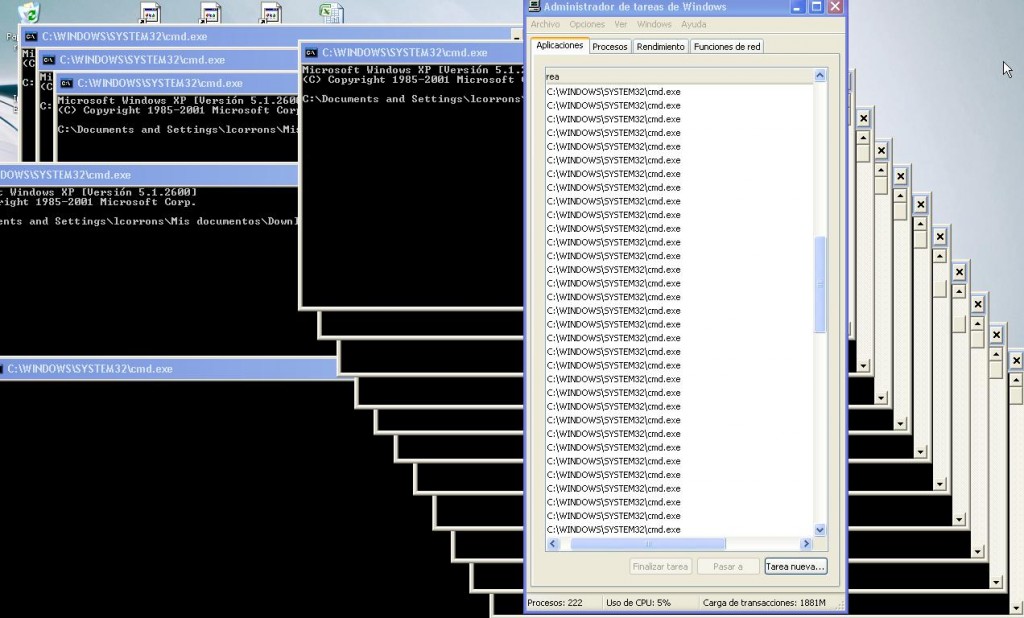Screen dimensions: 1024x618
Task: Click the Task Manager title bar icon
Action: pos(534,7)
